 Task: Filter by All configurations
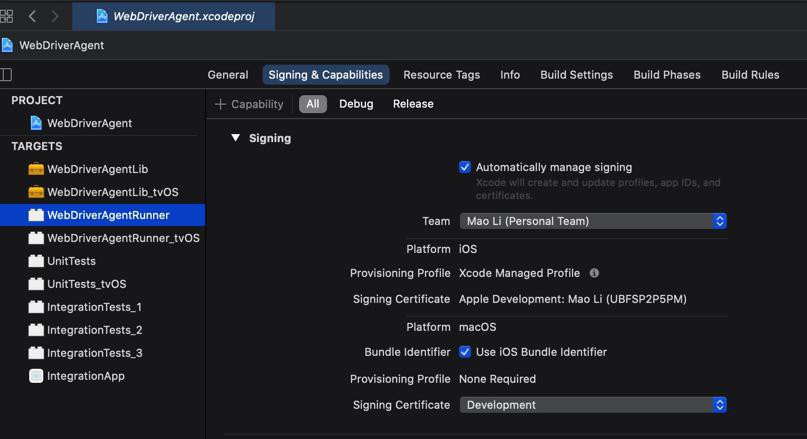tap(313, 104)
